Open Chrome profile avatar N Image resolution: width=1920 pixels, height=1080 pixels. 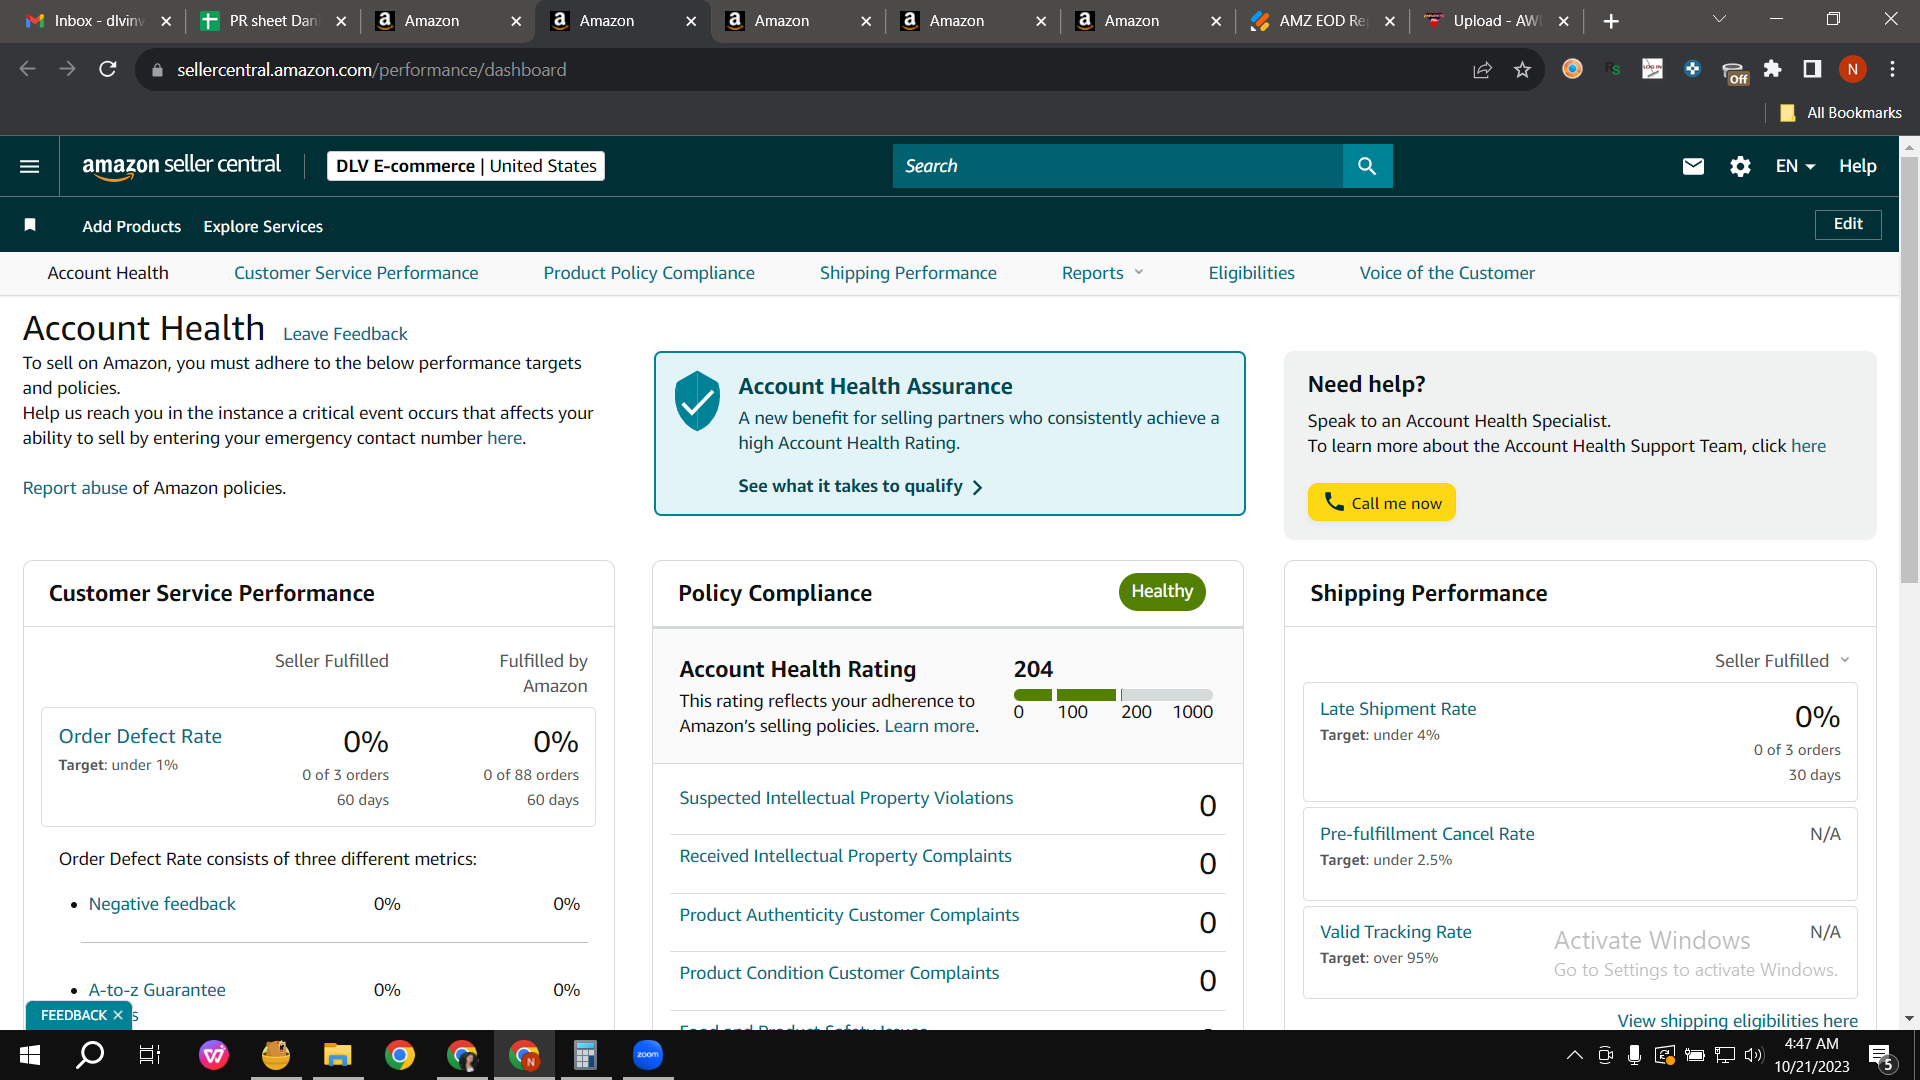[1852, 69]
